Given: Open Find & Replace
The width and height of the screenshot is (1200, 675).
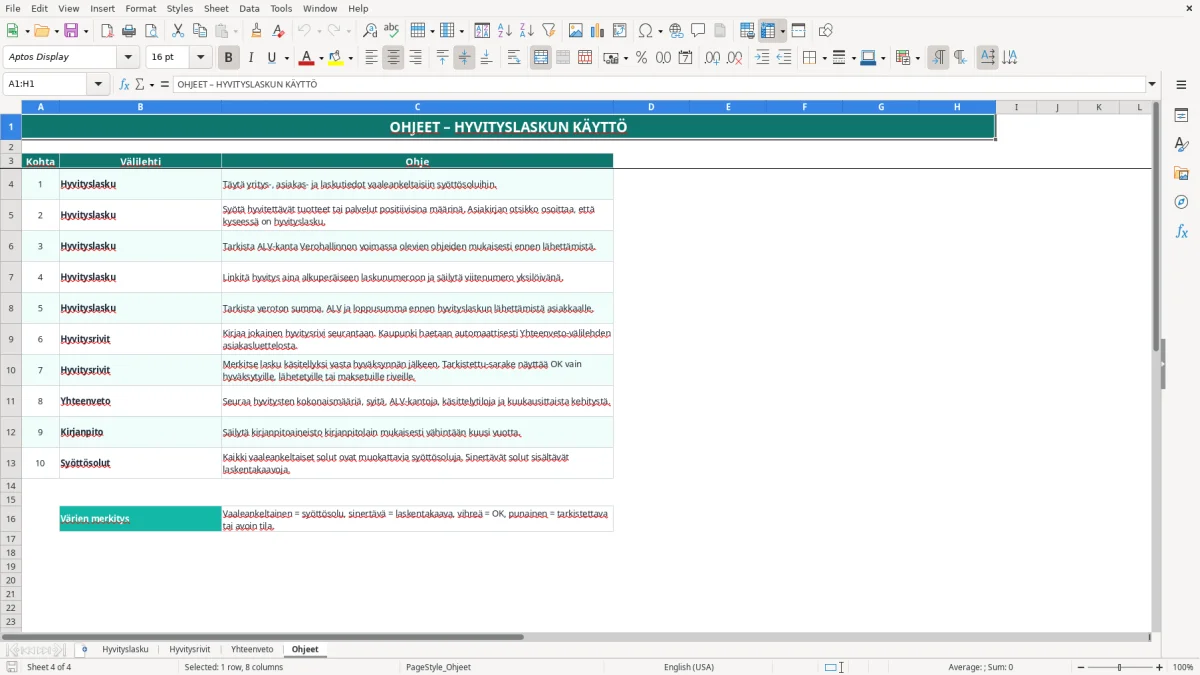Looking at the screenshot, I should 370,31.
